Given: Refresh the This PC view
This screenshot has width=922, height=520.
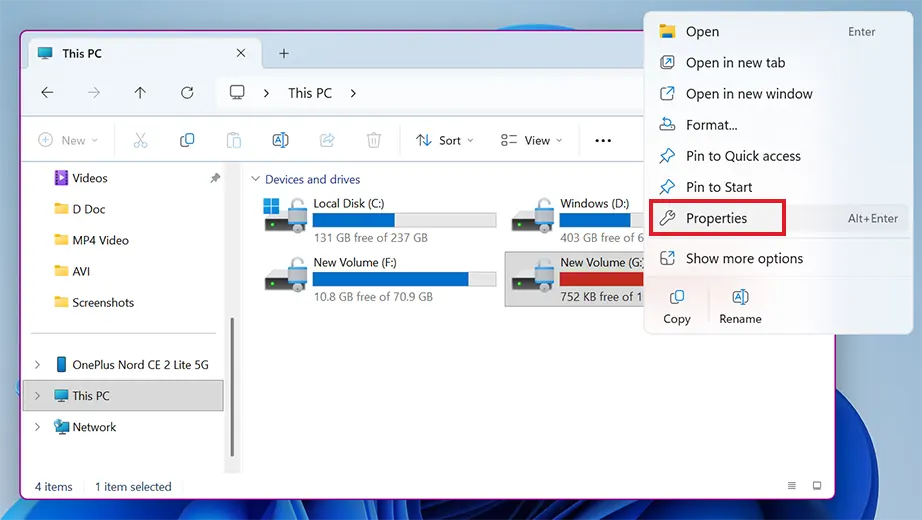Looking at the screenshot, I should pyautogui.click(x=187, y=92).
